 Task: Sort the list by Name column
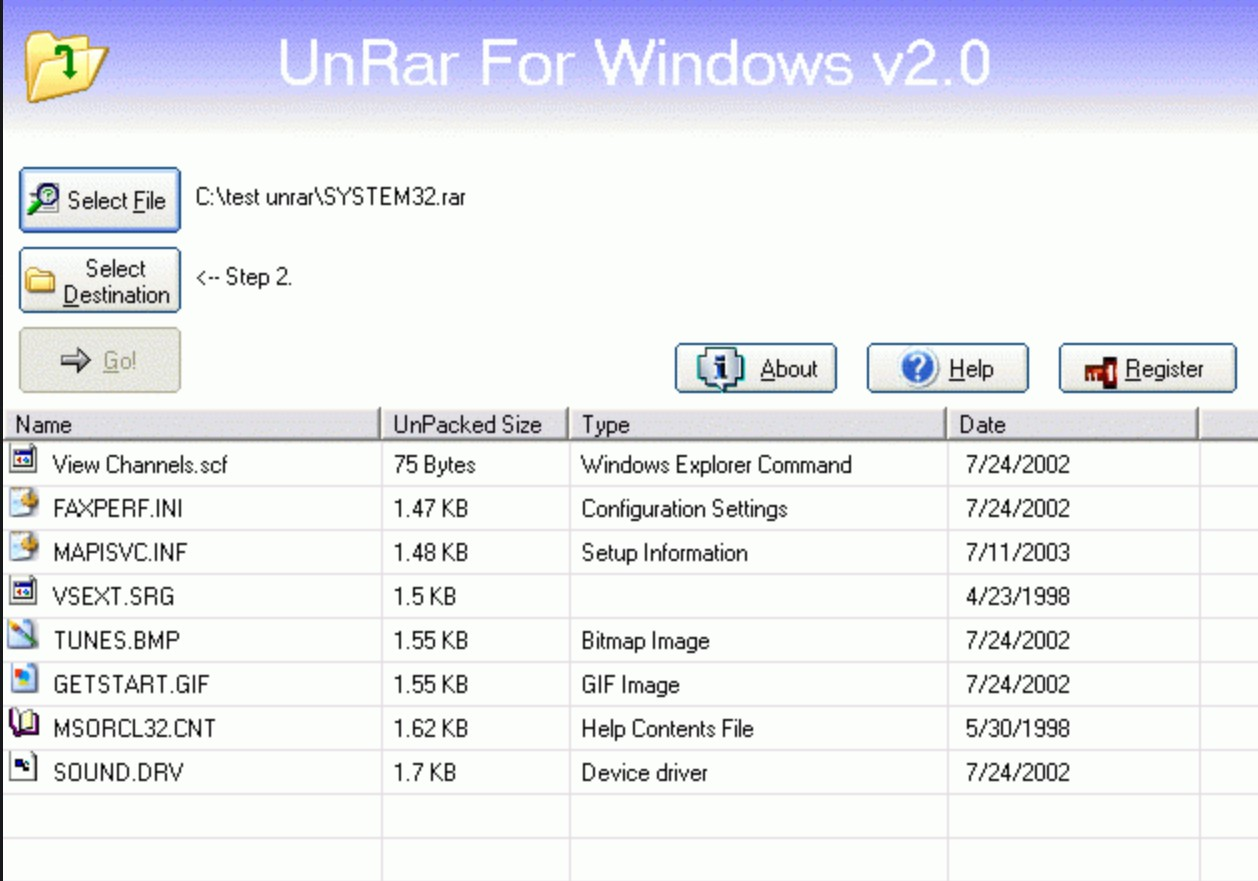coord(191,424)
